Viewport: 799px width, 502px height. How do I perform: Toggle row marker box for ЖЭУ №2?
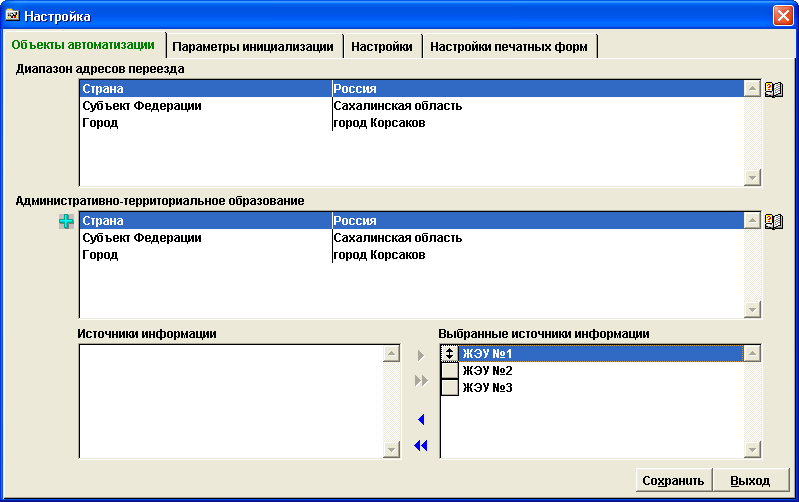450,370
